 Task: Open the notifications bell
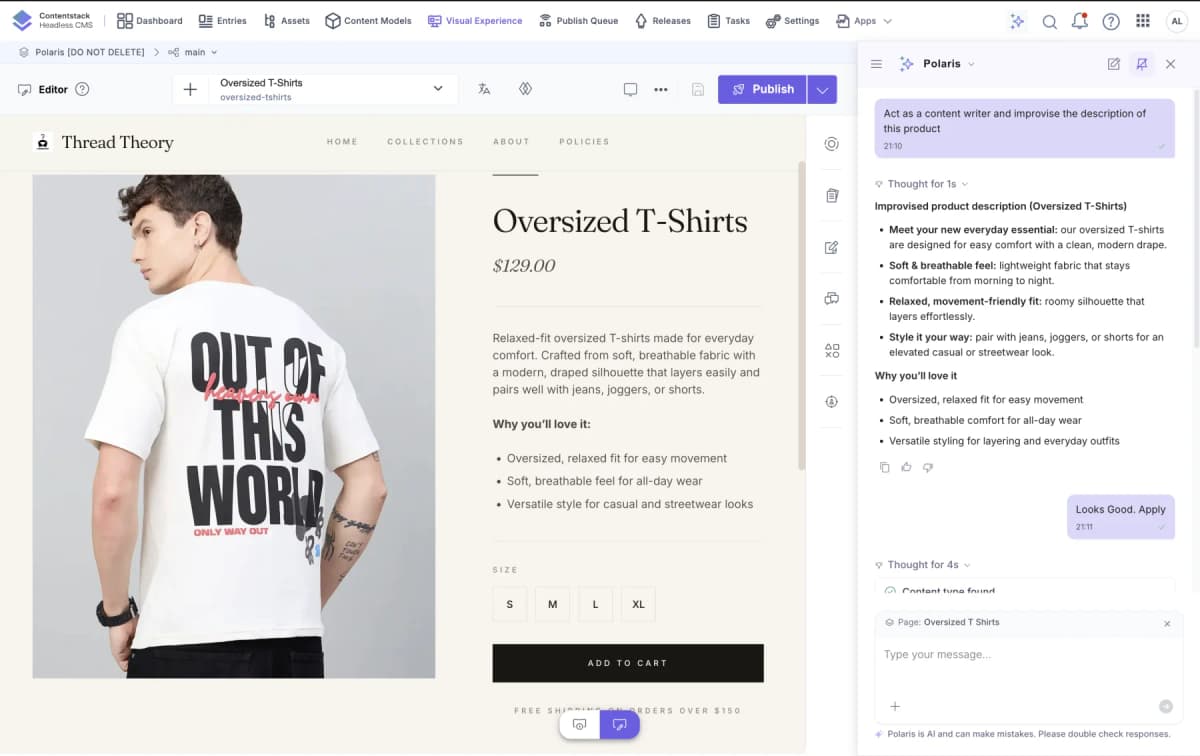click(x=1080, y=21)
